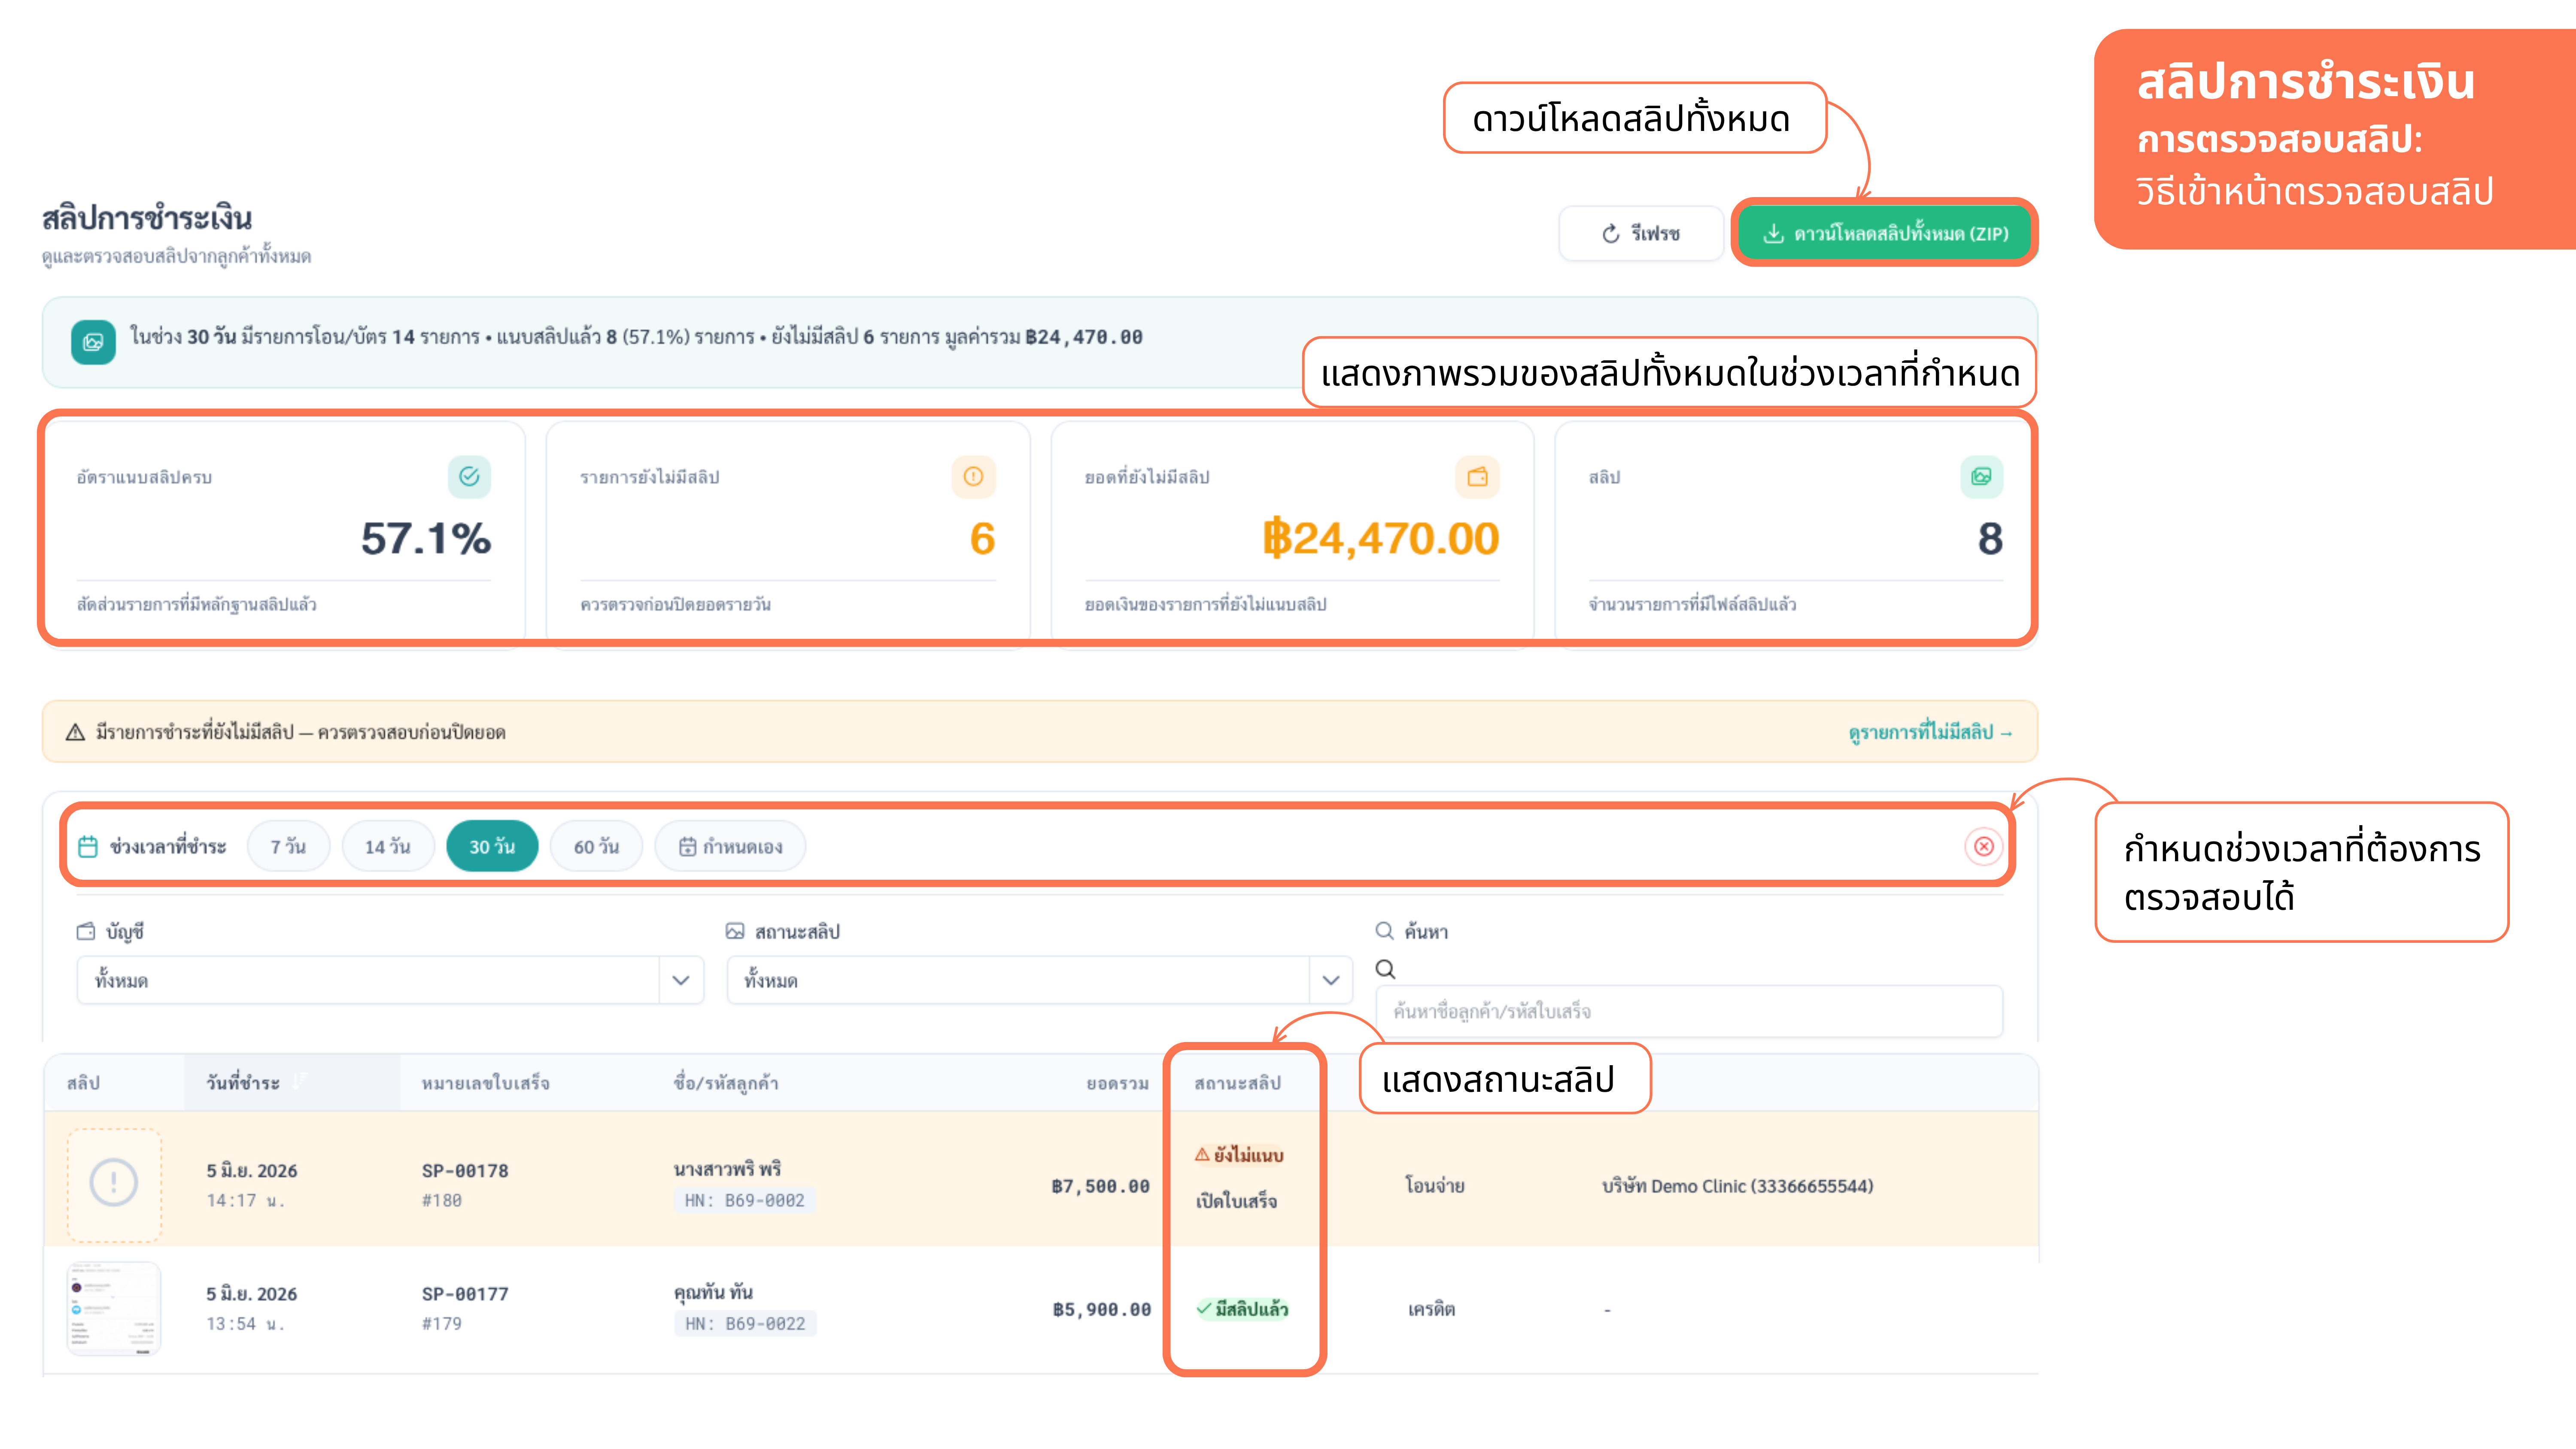Screen dimensions: 2576x1449
Task: Click the wallet icon on ยอดที่ยังไม่มีสลิป card
Action: (1477, 477)
